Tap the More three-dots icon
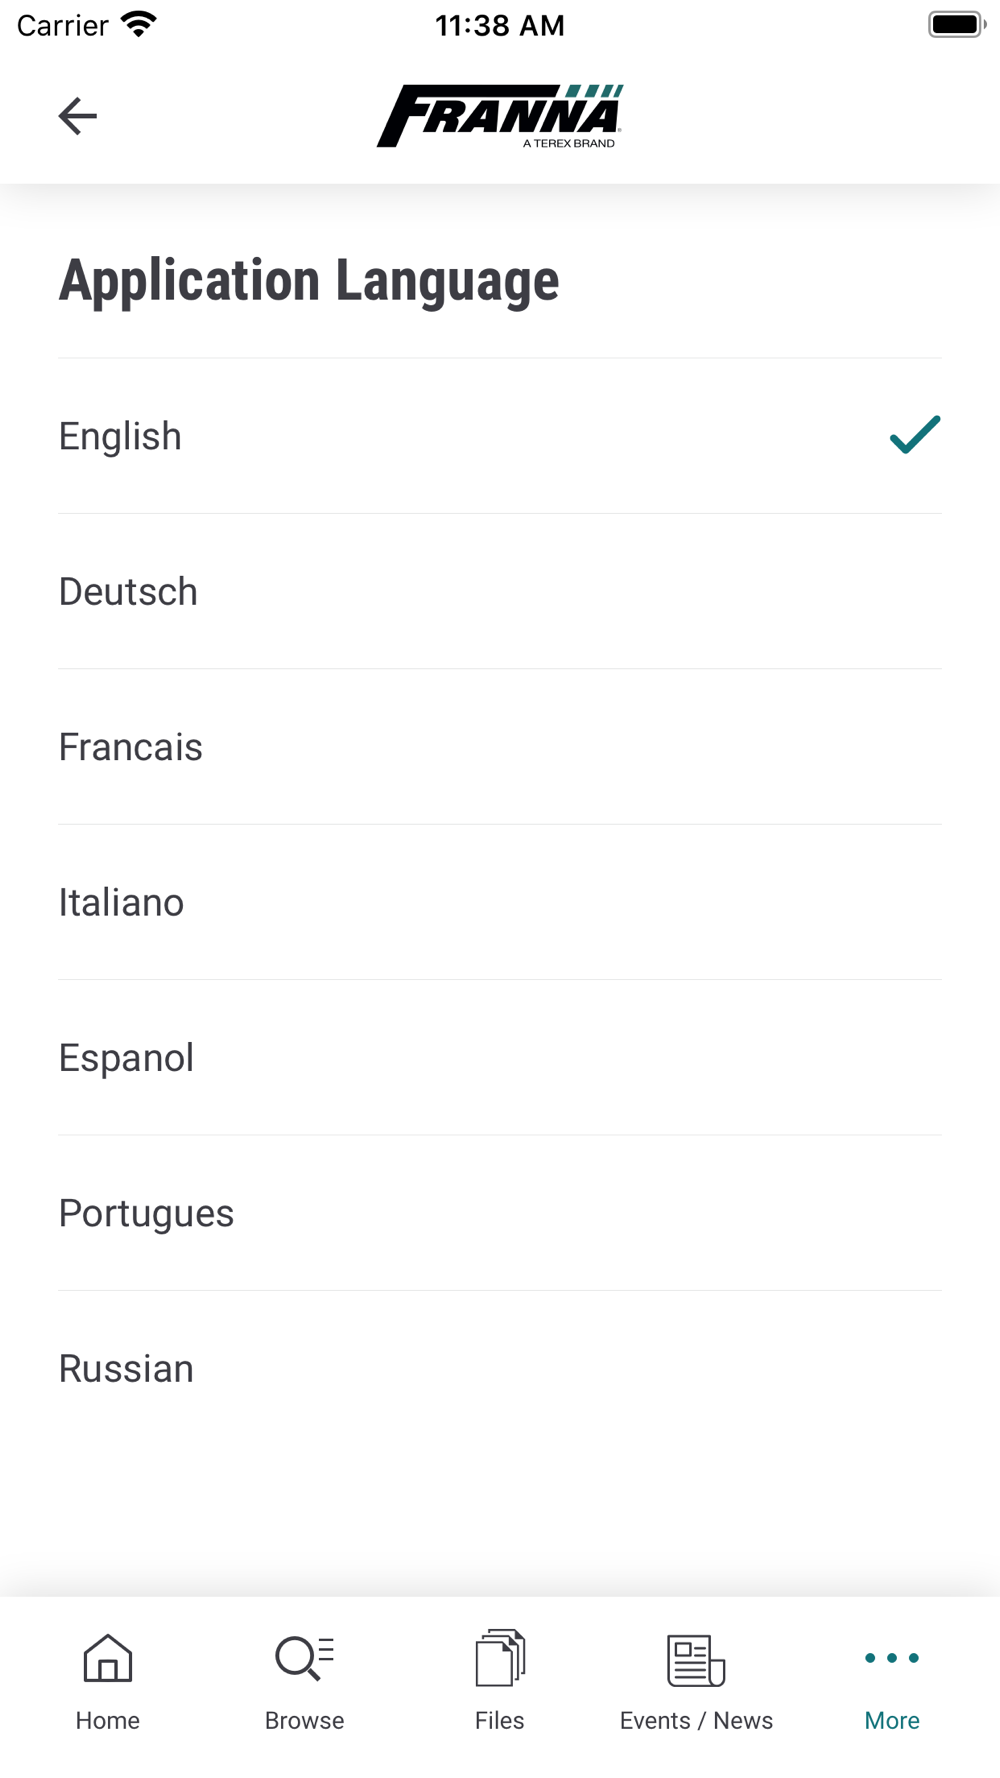This screenshot has height=1778, width=1000. 892,1658
